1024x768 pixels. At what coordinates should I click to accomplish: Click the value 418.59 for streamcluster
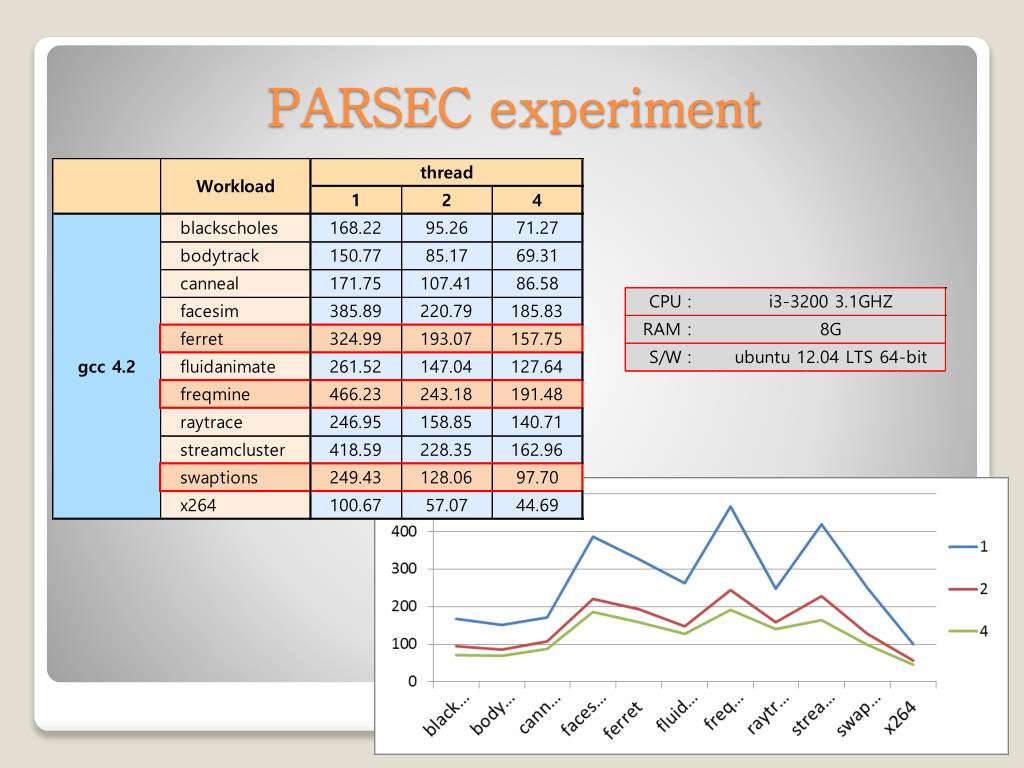(355, 450)
